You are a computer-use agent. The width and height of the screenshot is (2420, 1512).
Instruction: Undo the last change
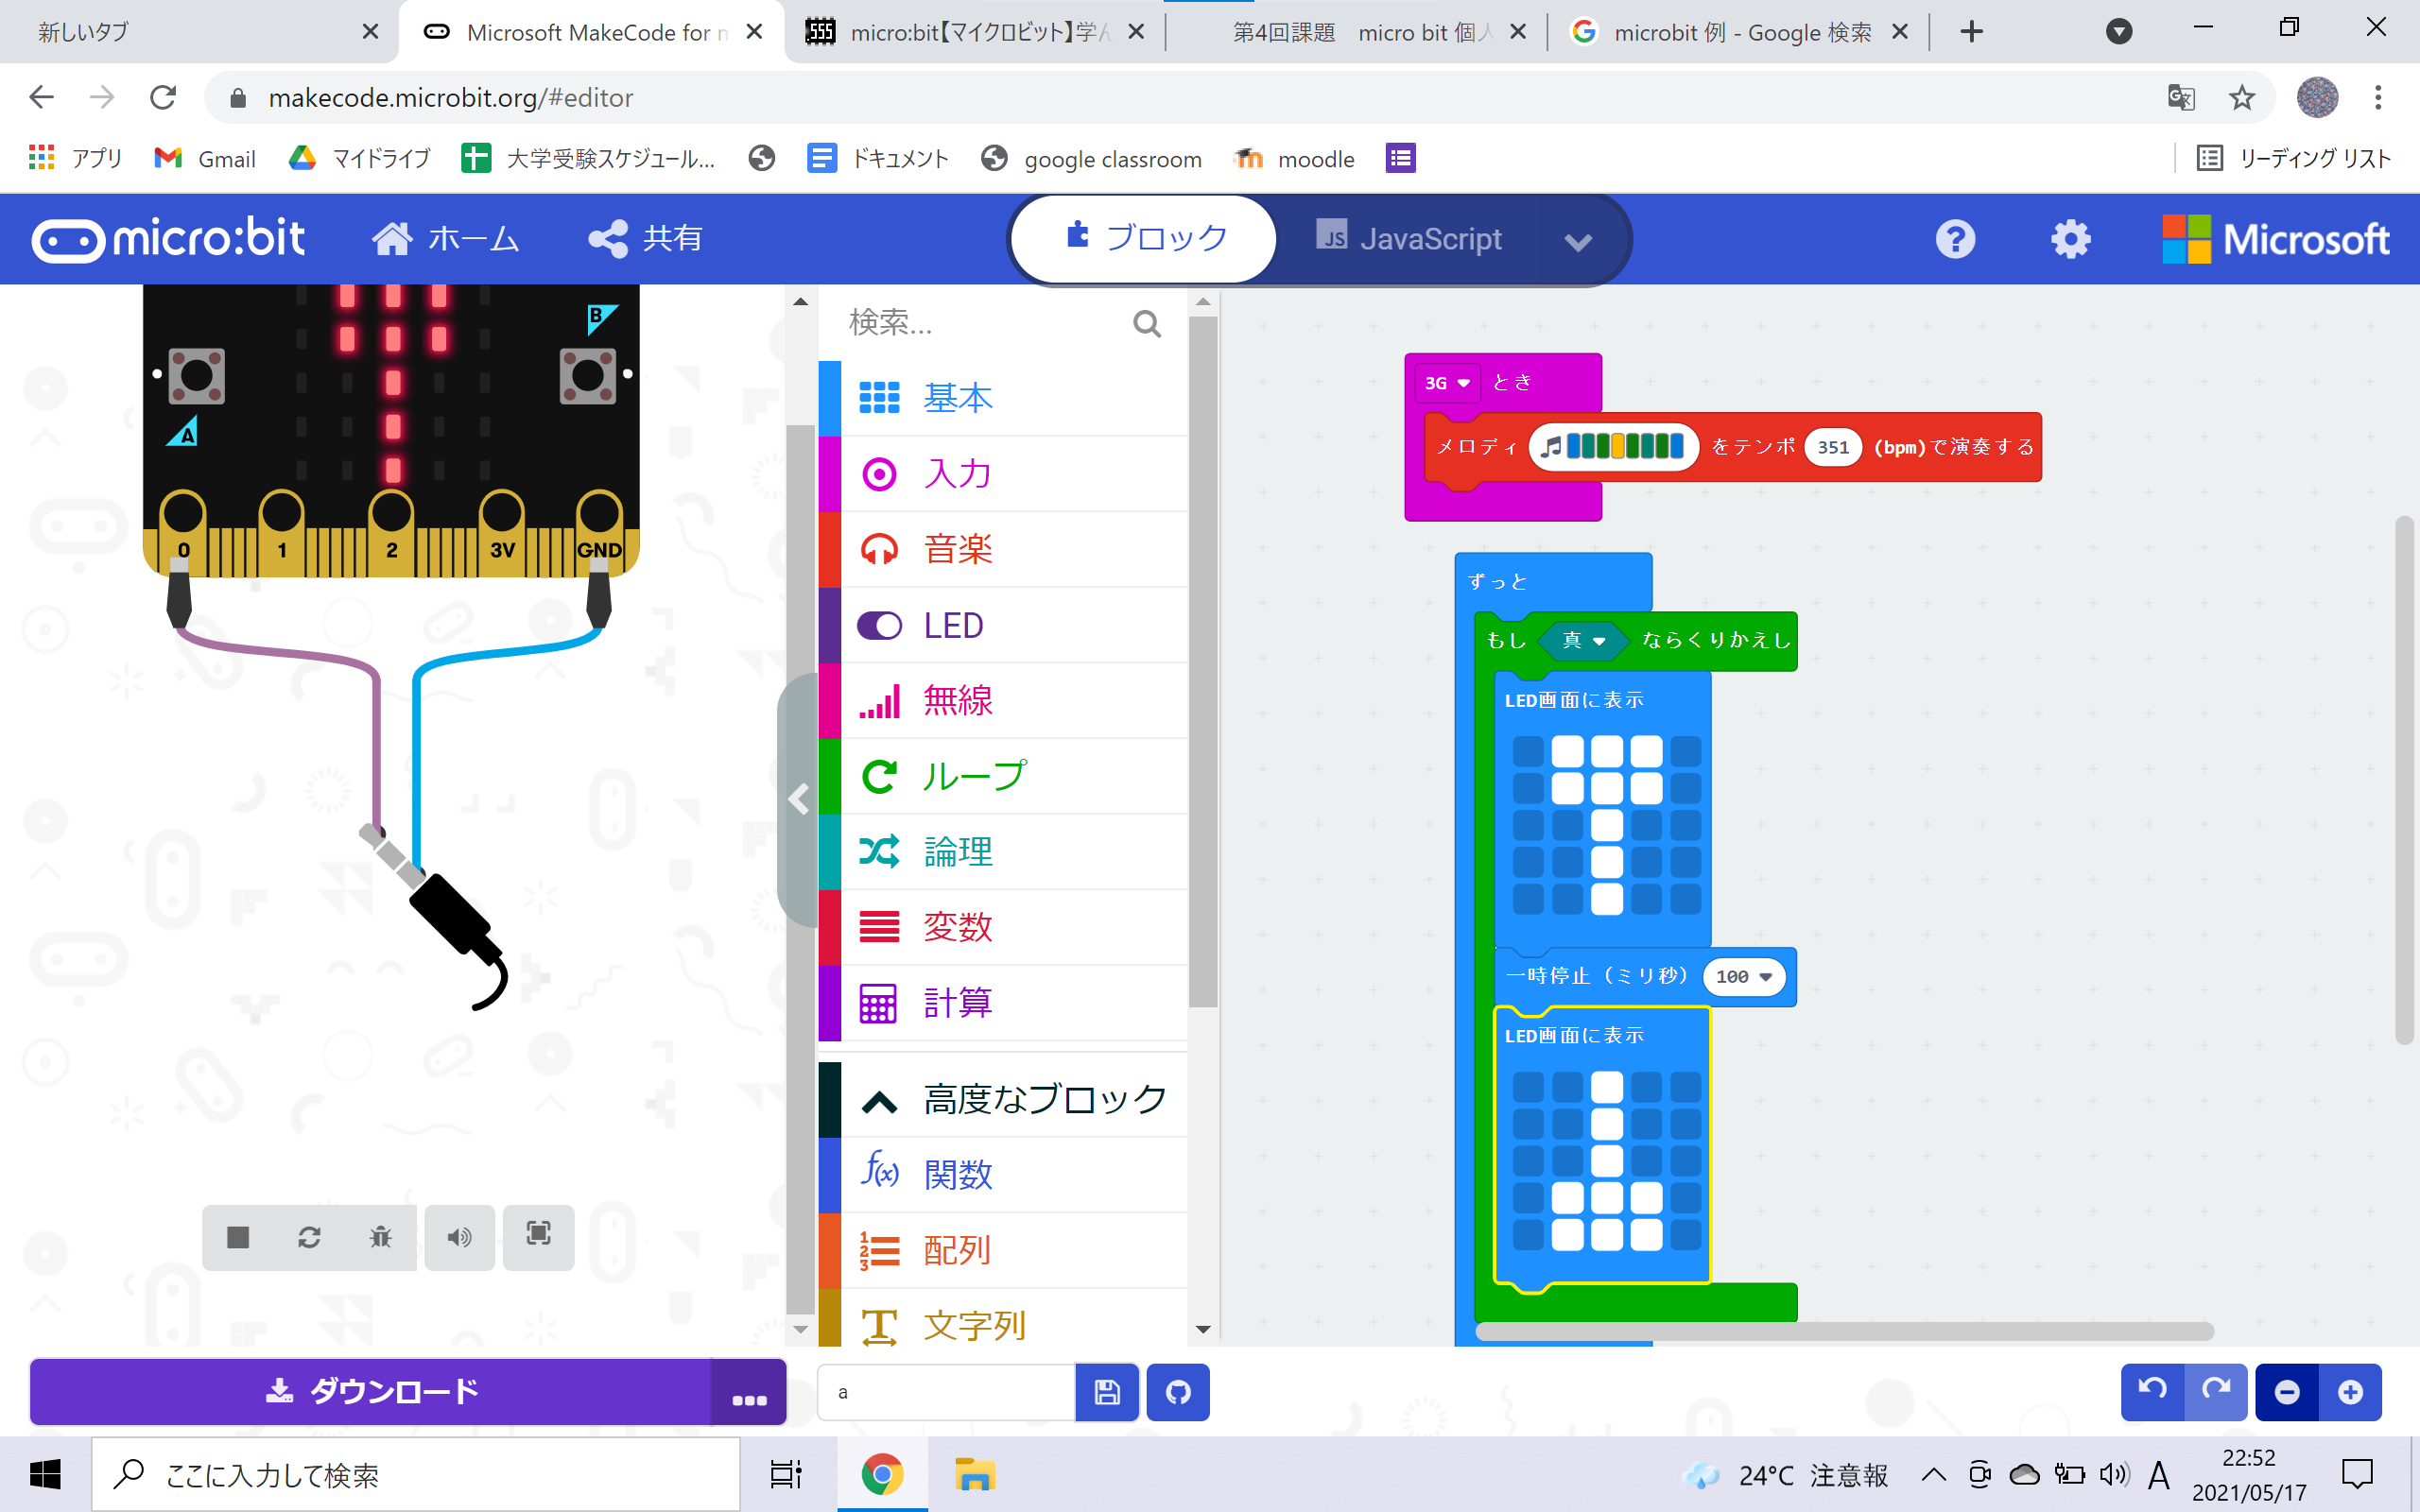click(x=2152, y=1391)
